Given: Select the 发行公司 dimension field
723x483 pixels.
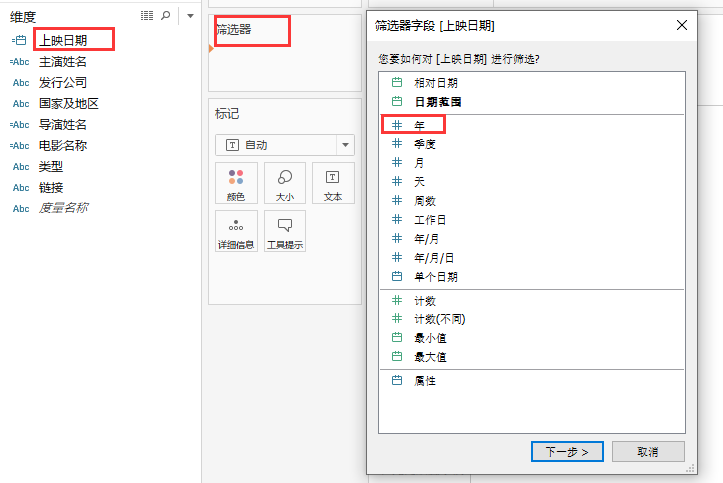Looking at the screenshot, I should point(63,82).
